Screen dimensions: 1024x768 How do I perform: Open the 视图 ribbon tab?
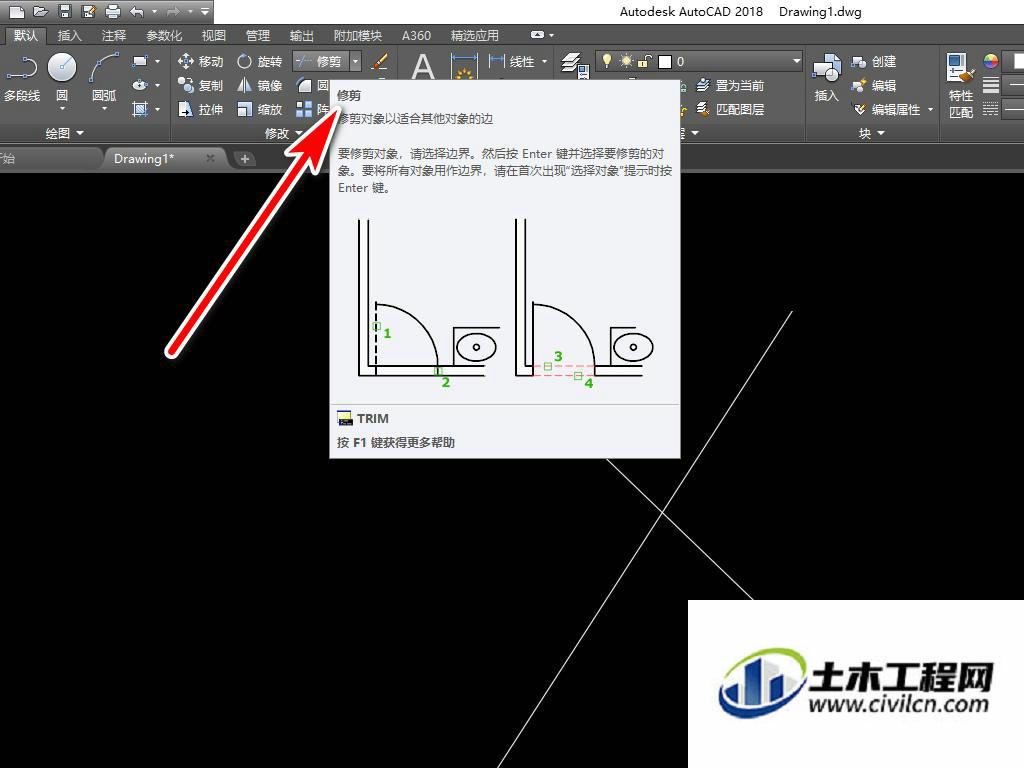(x=214, y=35)
